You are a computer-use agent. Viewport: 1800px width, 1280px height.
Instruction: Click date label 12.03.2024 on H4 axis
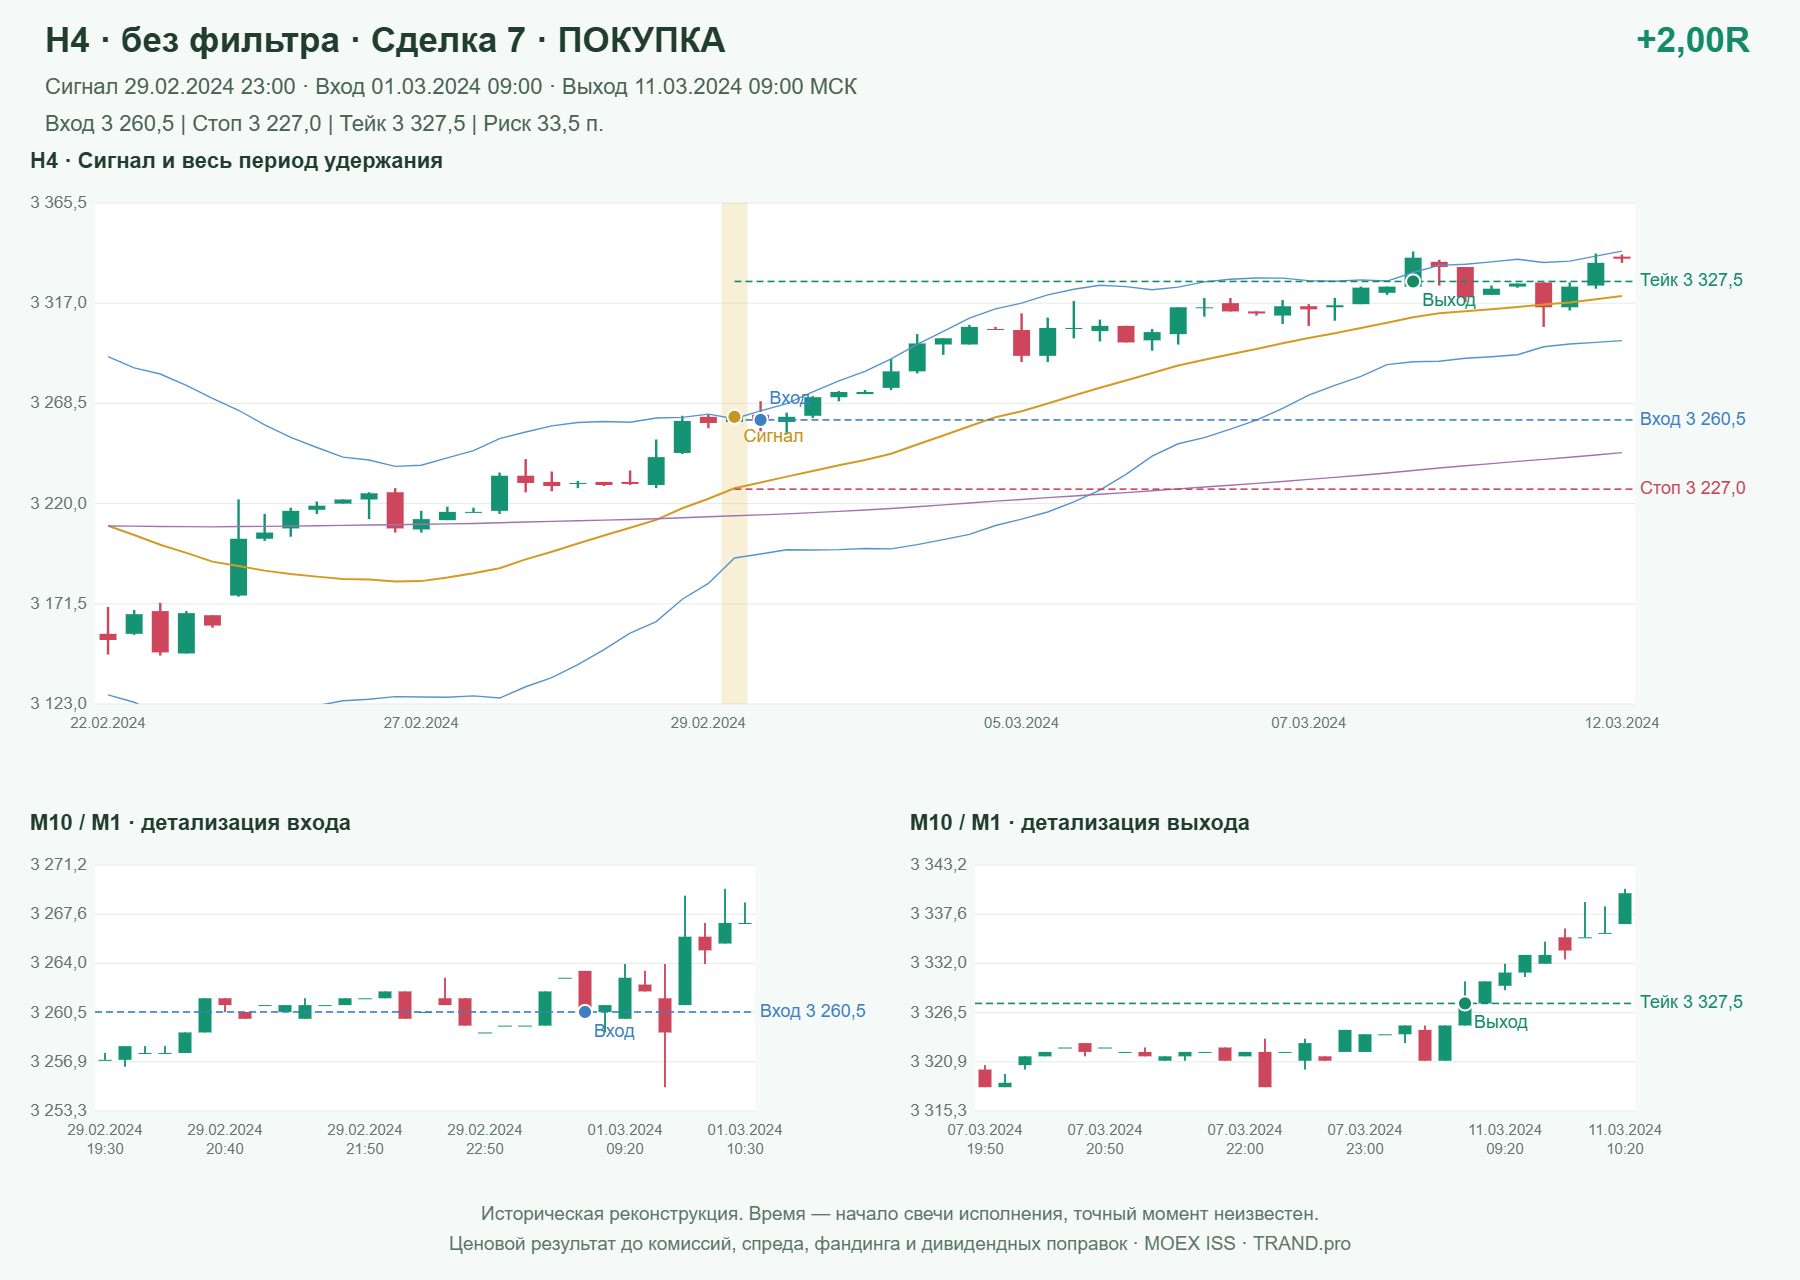(1622, 723)
